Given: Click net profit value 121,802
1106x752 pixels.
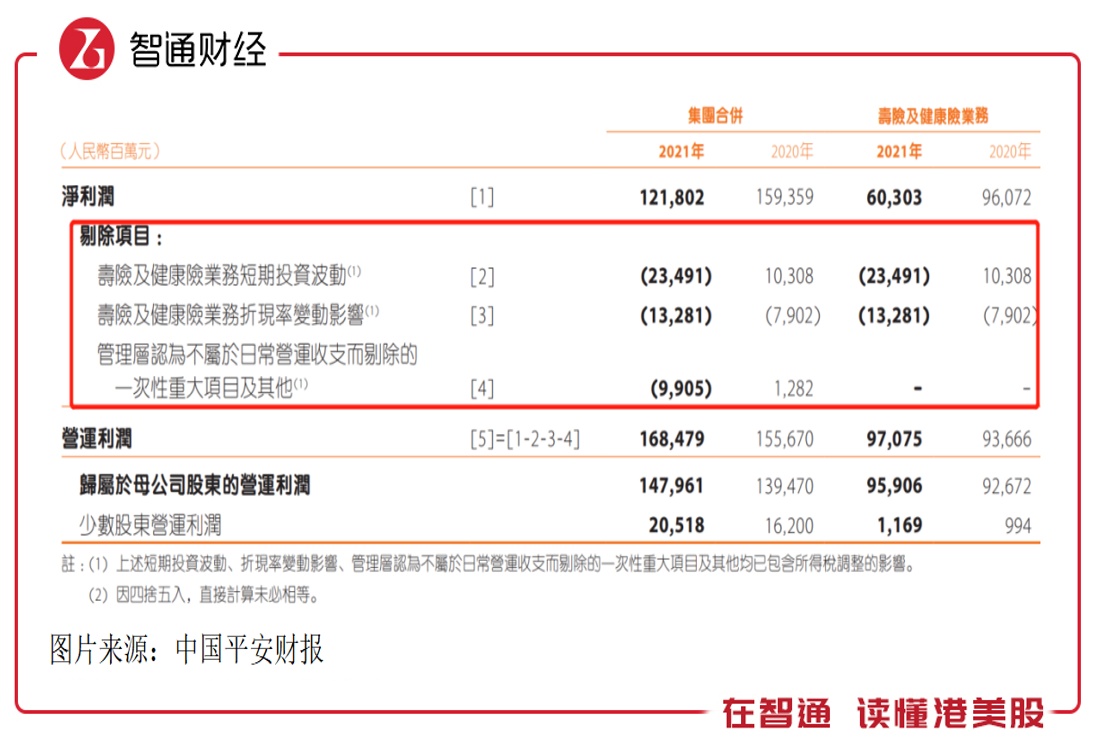Looking at the screenshot, I should (x=672, y=198).
